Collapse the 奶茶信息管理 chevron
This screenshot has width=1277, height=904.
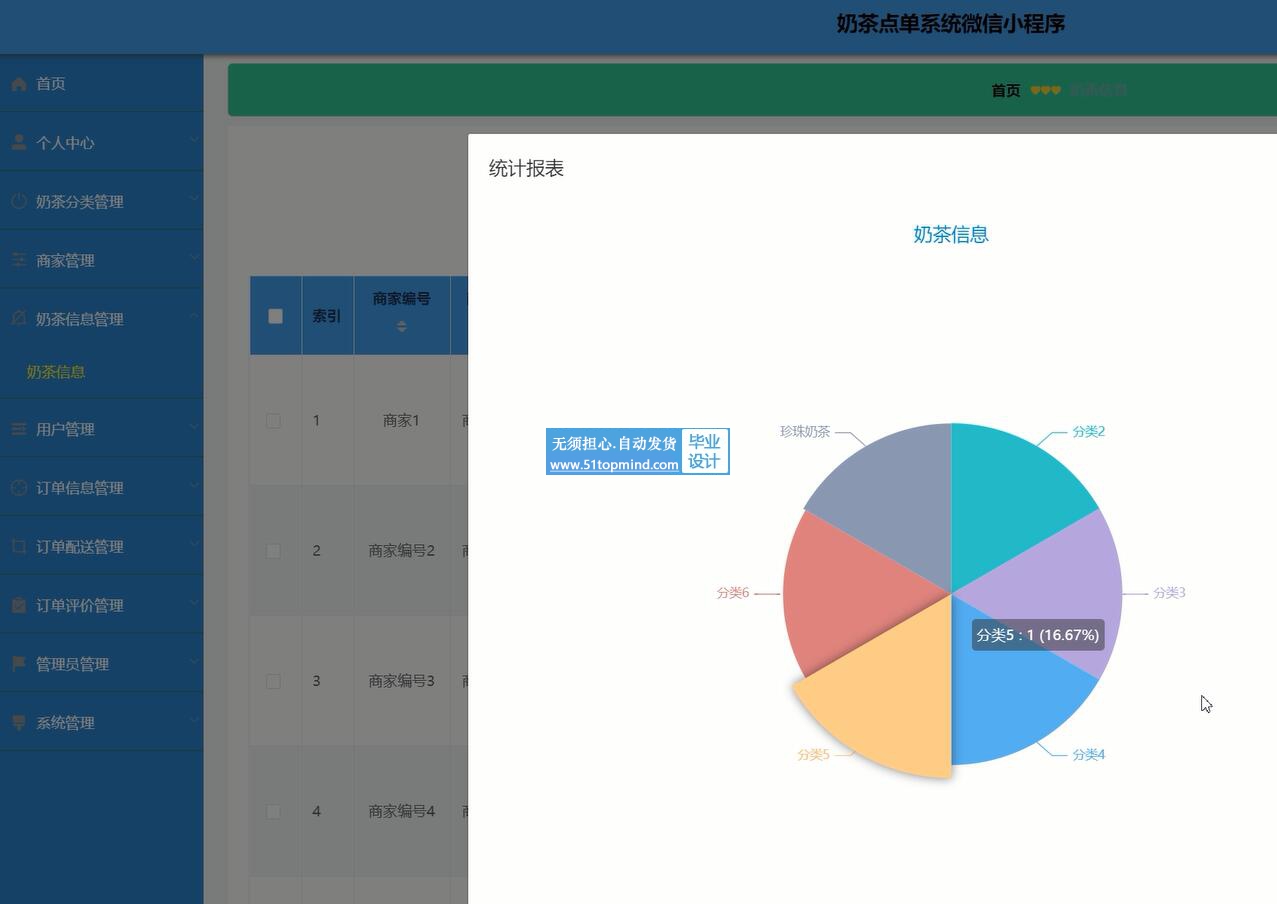(x=194, y=317)
